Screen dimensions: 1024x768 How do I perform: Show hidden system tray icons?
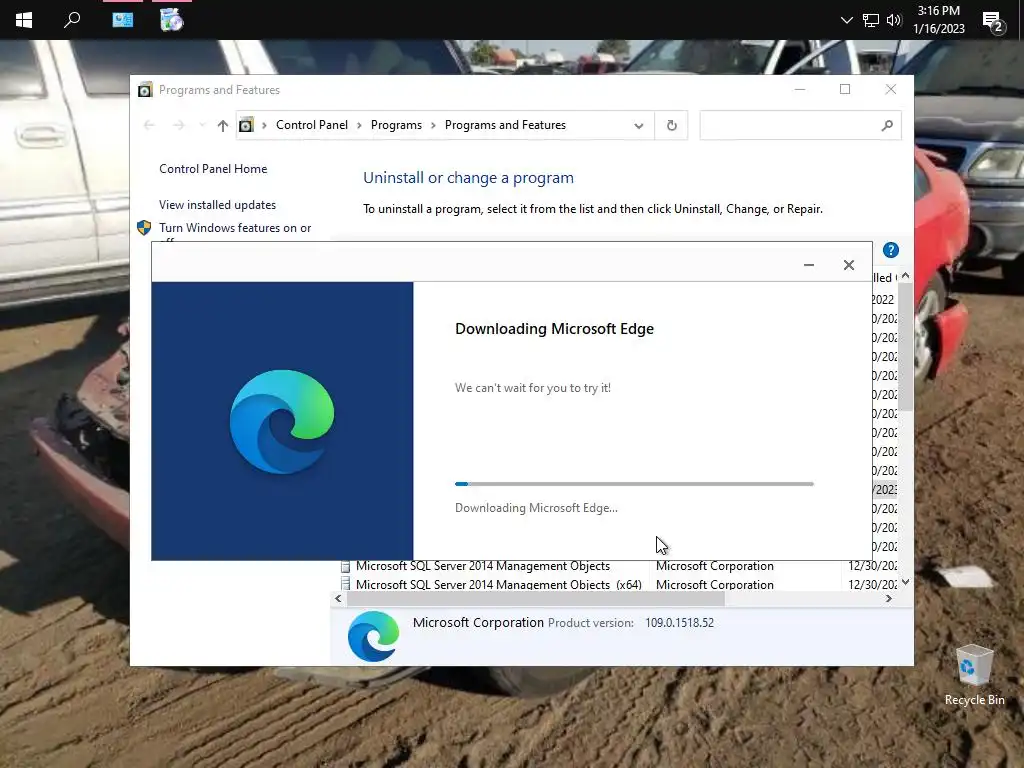click(x=846, y=20)
